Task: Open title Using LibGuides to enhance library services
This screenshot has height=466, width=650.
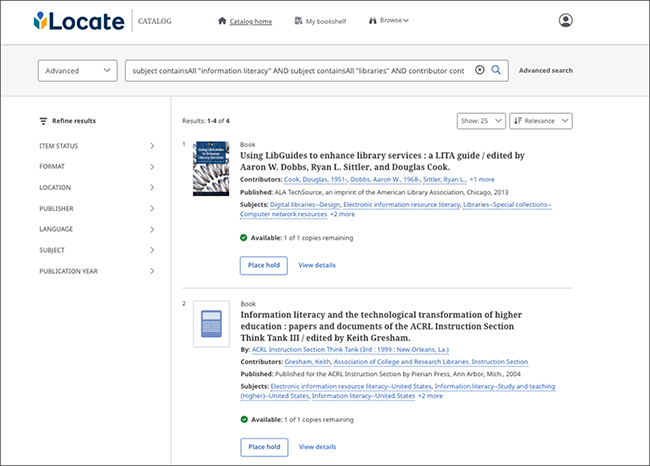Action: point(382,161)
